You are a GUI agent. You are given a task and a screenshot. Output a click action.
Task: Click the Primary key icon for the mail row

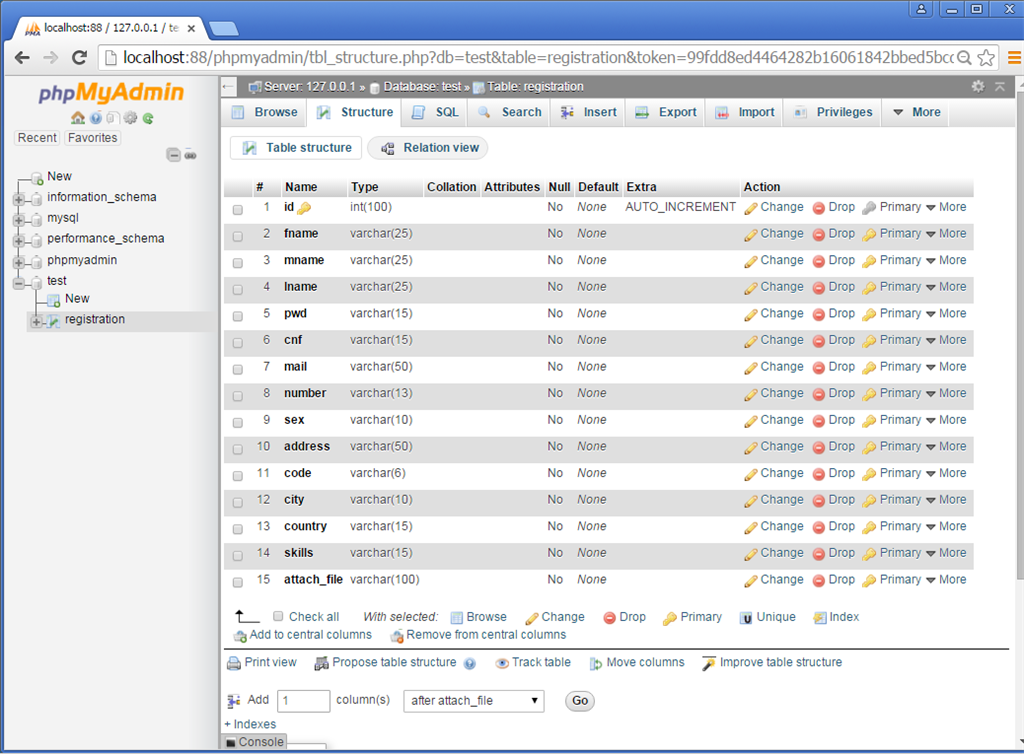tap(869, 368)
